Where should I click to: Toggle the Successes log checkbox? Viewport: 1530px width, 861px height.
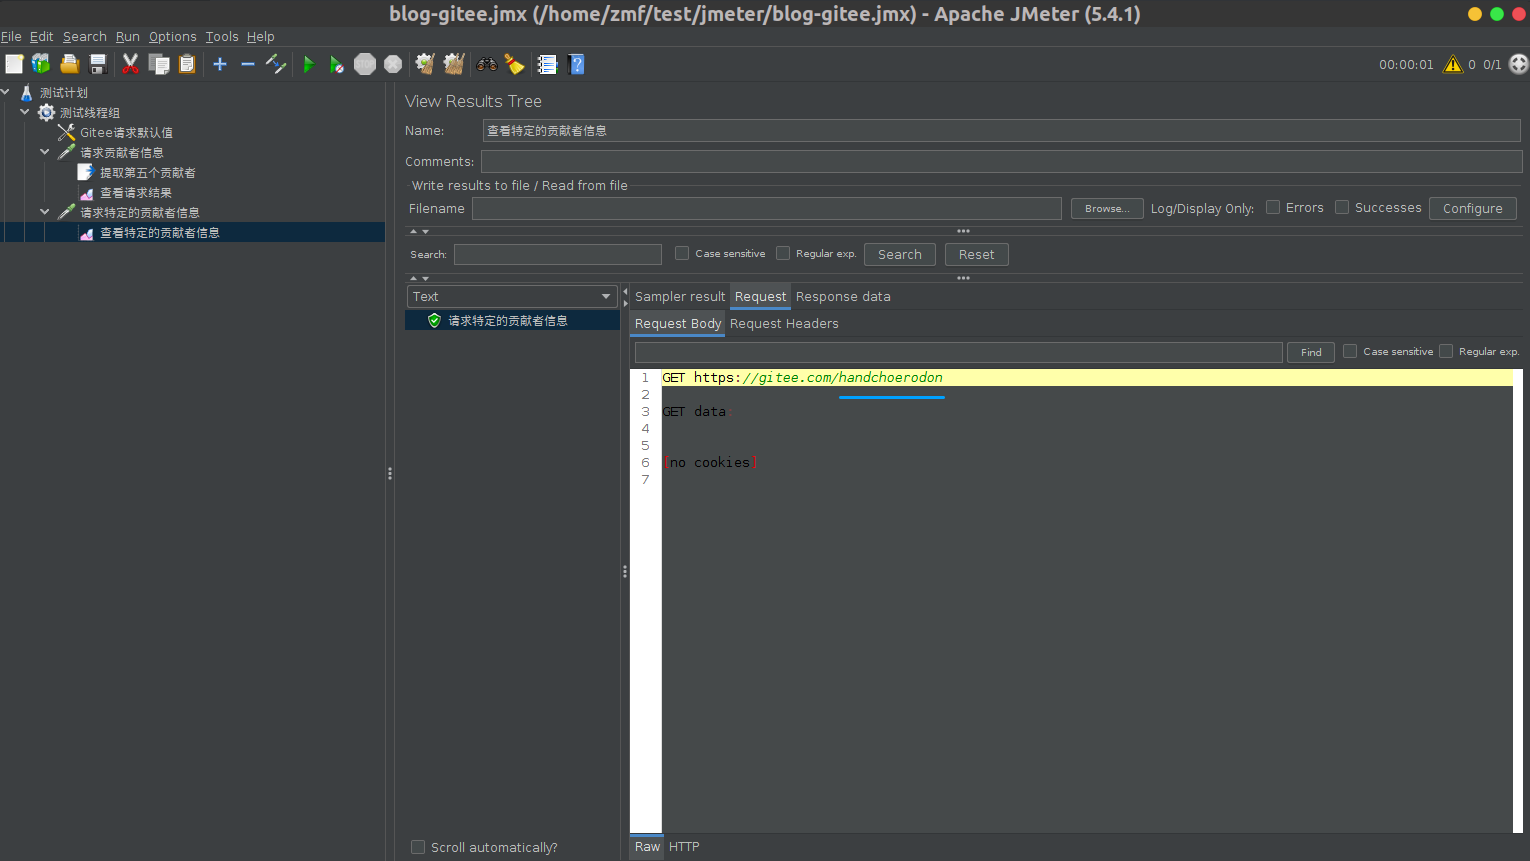point(1342,207)
